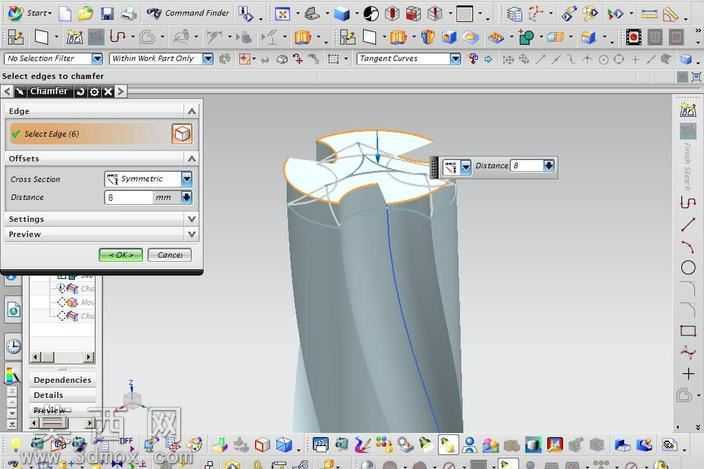Click the black-and-white half-shaded sphere icon
The width and height of the screenshot is (704, 469).
pos(371,14)
